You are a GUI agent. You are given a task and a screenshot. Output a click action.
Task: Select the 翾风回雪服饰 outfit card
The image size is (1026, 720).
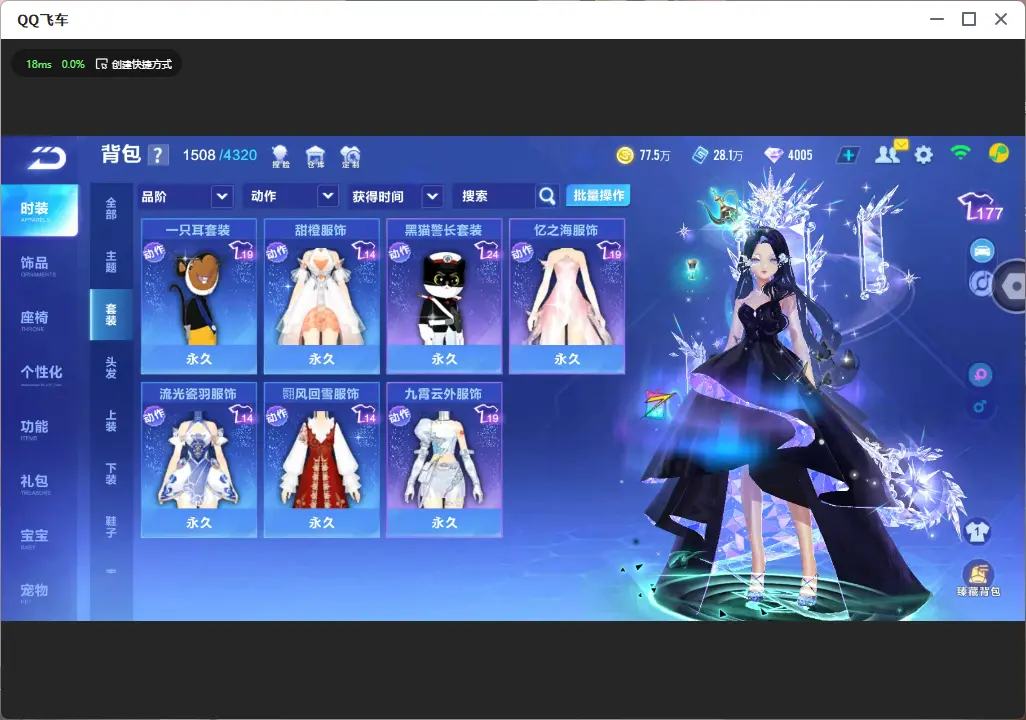click(321, 460)
